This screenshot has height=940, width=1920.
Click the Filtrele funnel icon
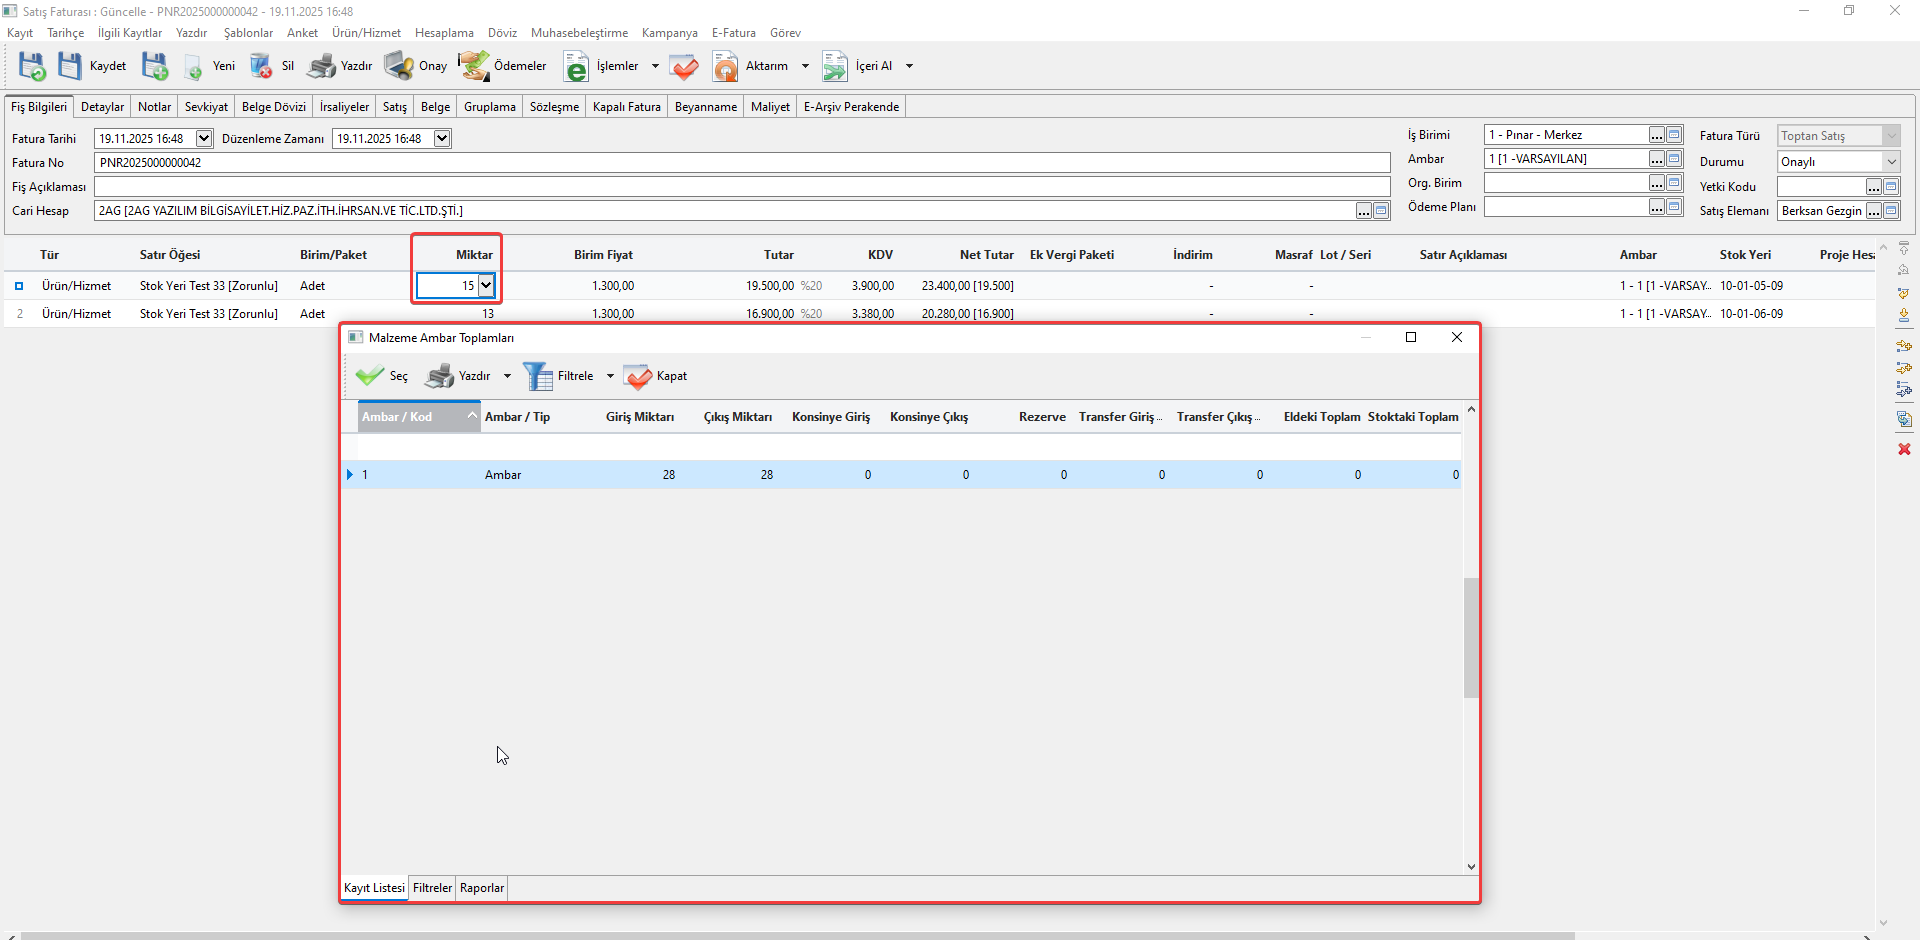[x=538, y=376]
